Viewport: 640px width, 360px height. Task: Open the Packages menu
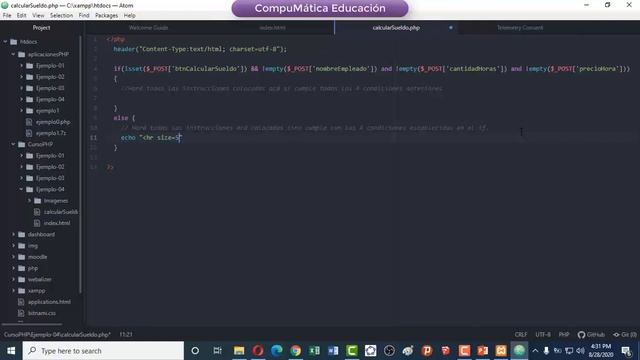tap(106, 16)
